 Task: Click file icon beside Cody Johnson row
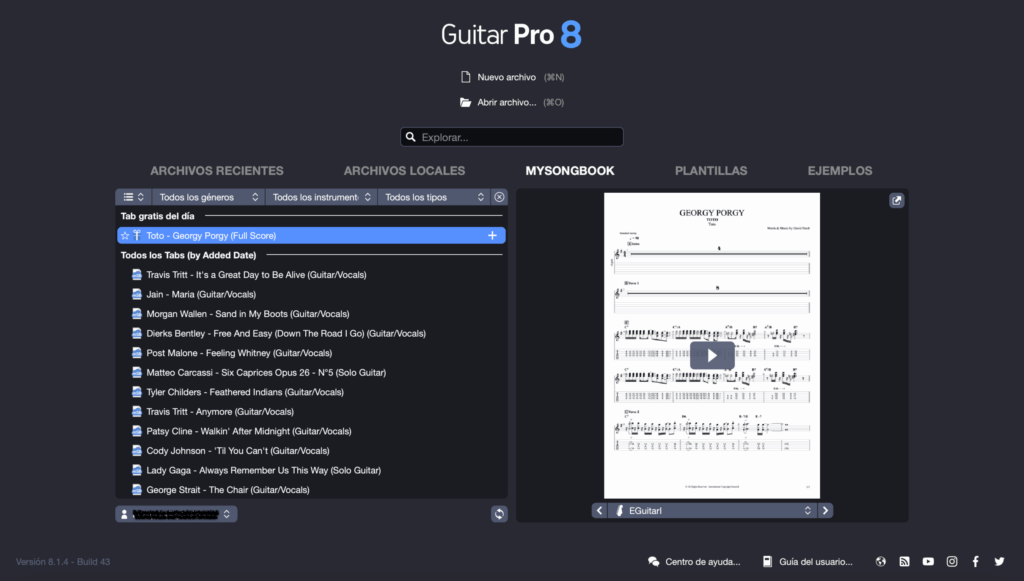click(x=136, y=451)
